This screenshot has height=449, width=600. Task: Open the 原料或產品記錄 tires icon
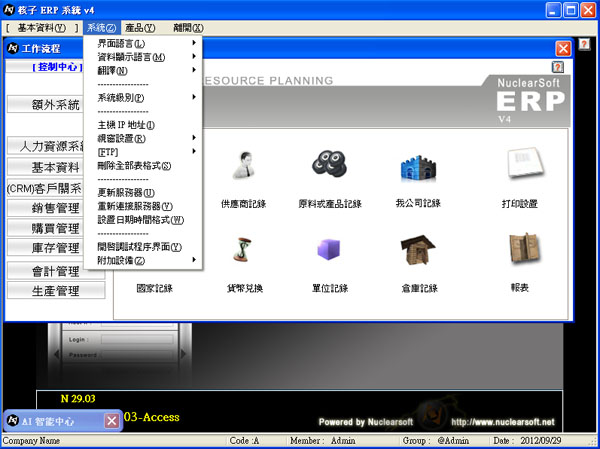[329, 163]
